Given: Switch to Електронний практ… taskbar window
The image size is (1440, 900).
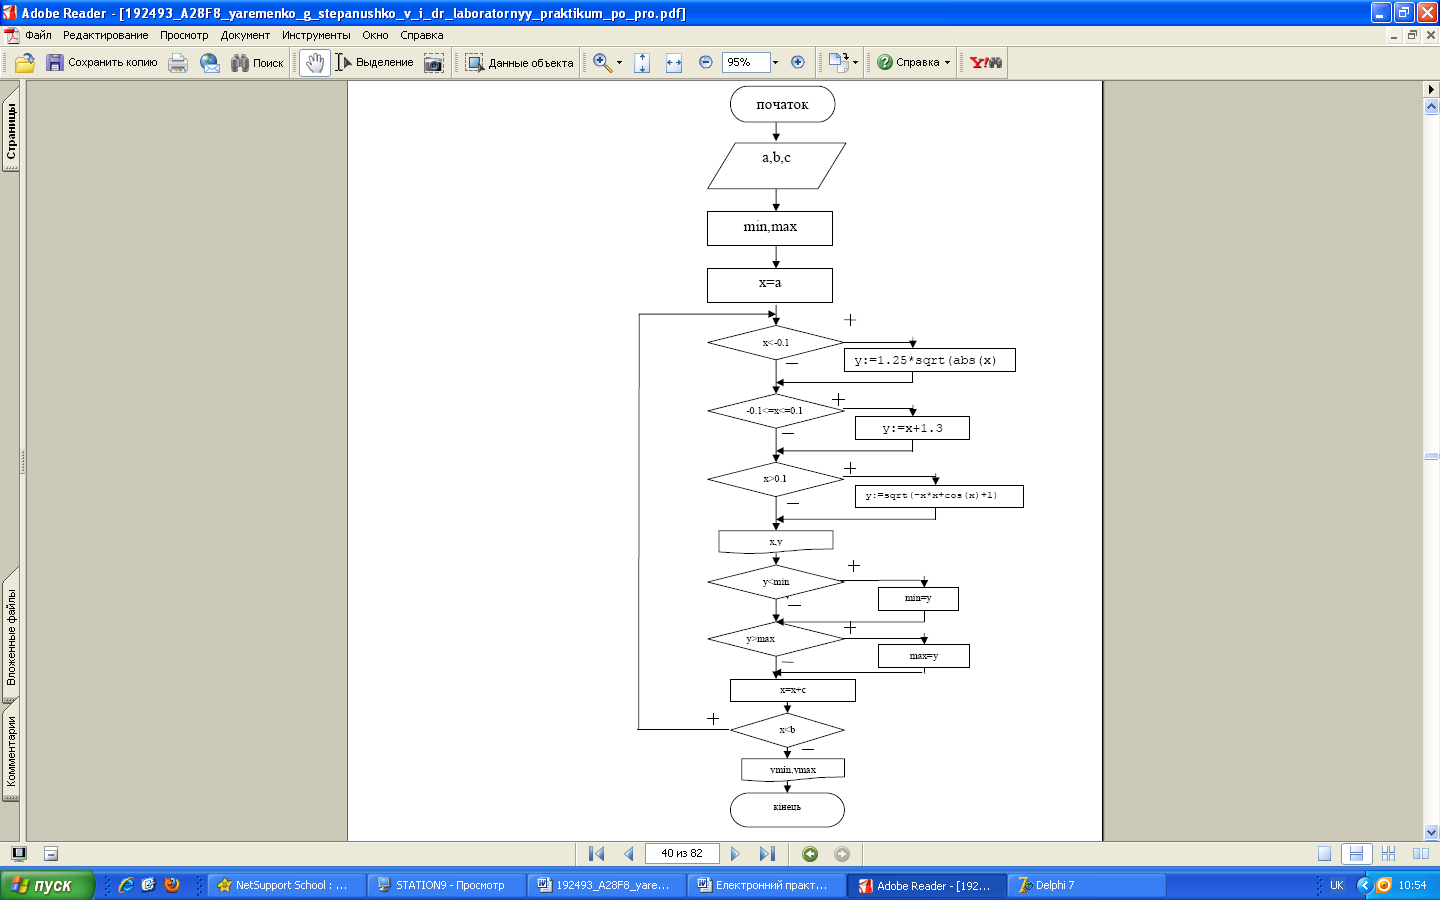Looking at the screenshot, I should (x=766, y=885).
